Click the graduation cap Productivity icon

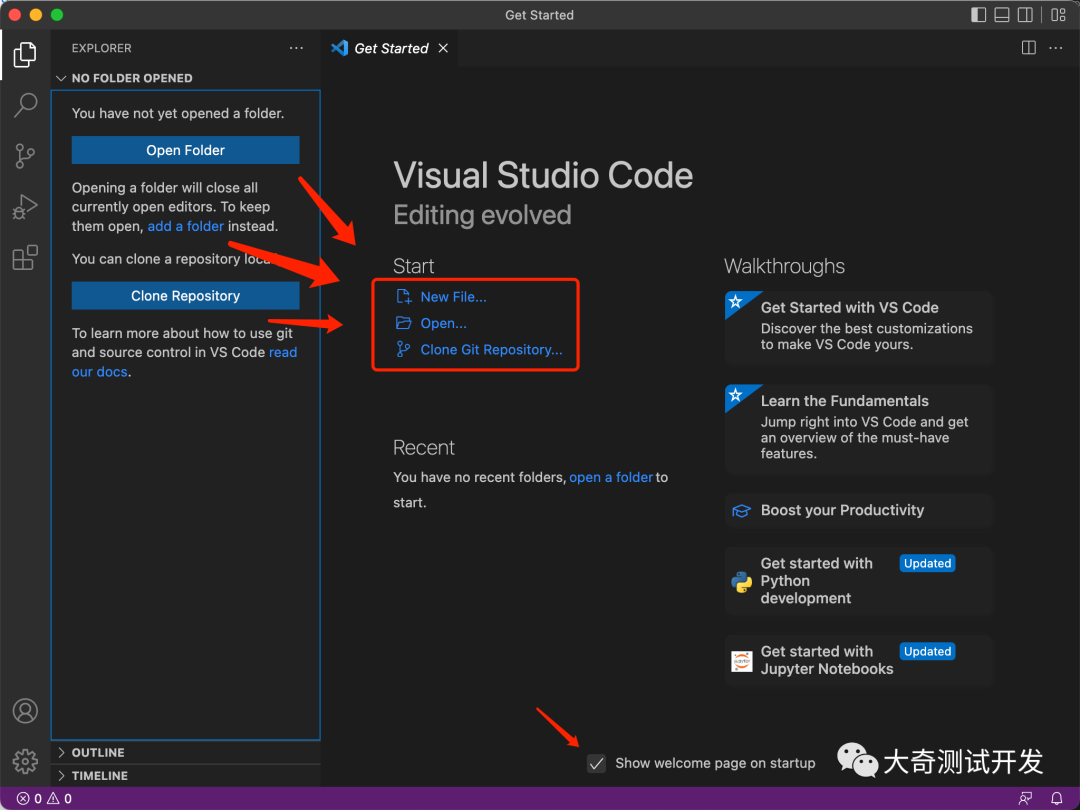[742, 510]
